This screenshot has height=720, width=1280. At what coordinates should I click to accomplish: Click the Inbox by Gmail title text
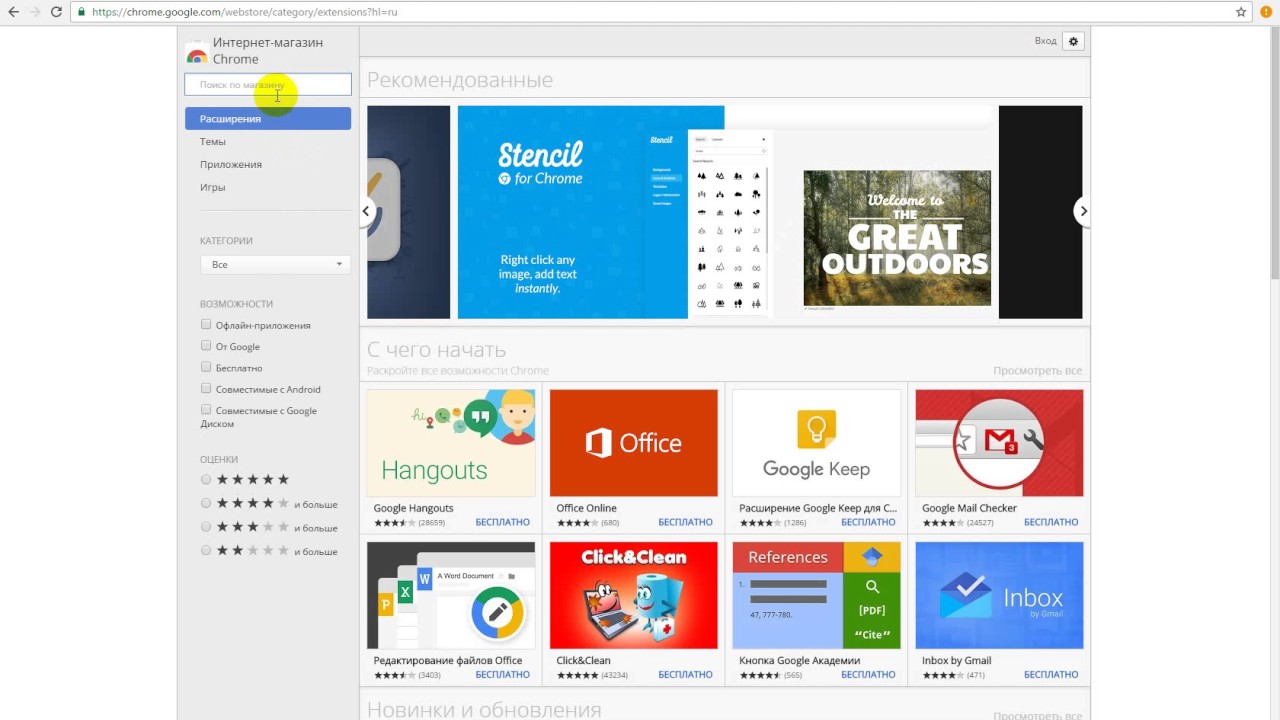956,660
